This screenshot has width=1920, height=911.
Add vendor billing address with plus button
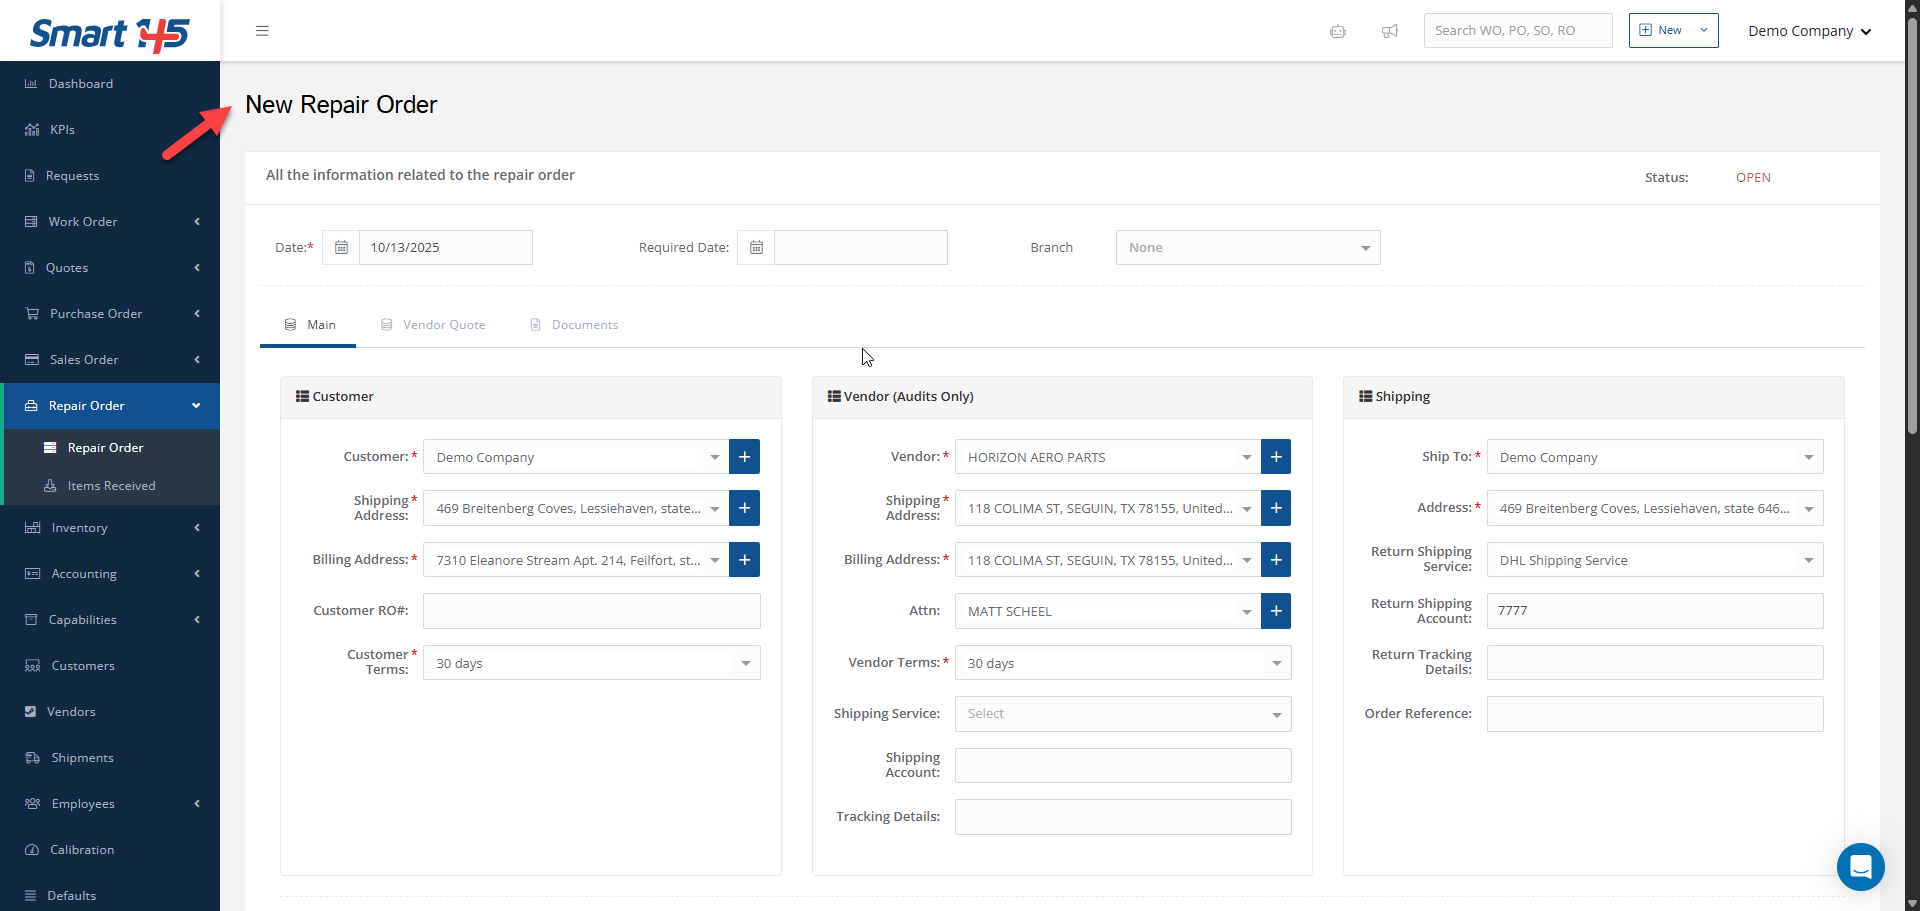pyautogui.click(x=1276, y=560)
